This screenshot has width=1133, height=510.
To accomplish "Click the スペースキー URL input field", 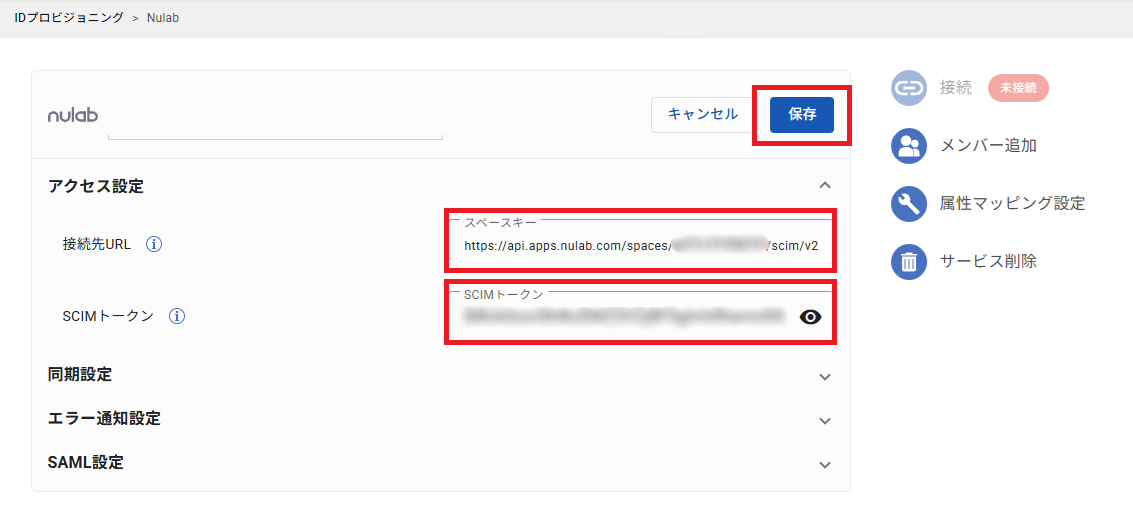I will pos(641,242).
